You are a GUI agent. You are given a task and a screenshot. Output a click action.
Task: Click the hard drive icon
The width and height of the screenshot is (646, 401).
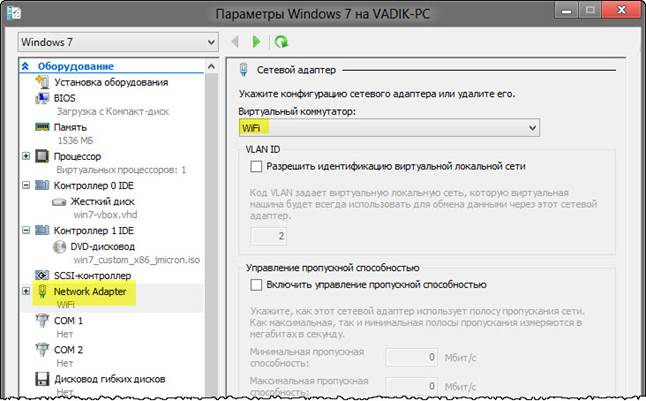59,202
